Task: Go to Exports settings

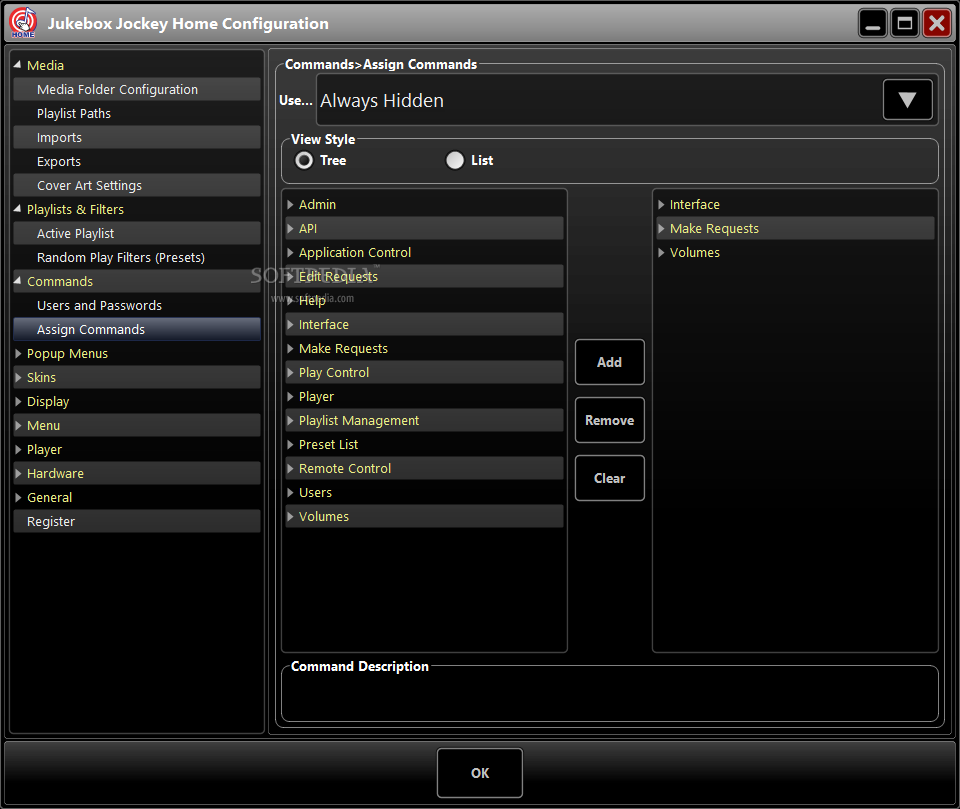Action: [137, 161]
